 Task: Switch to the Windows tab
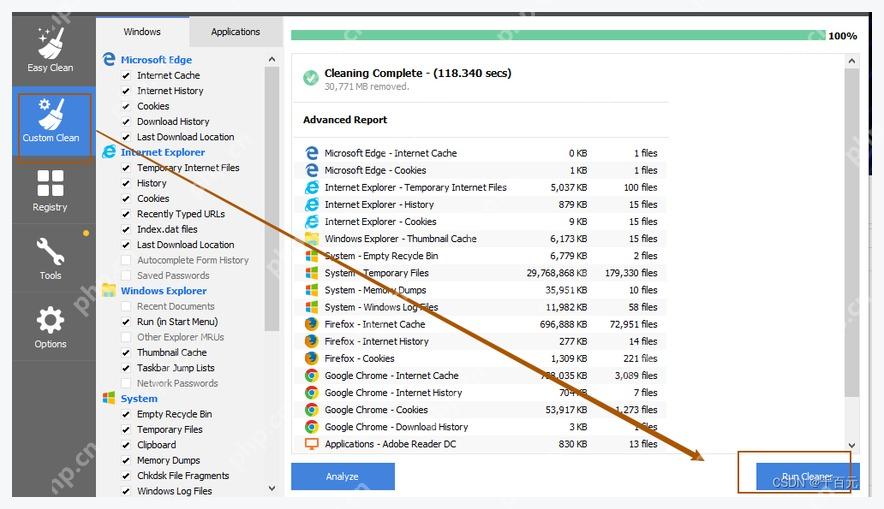click(x=142, y=32)
